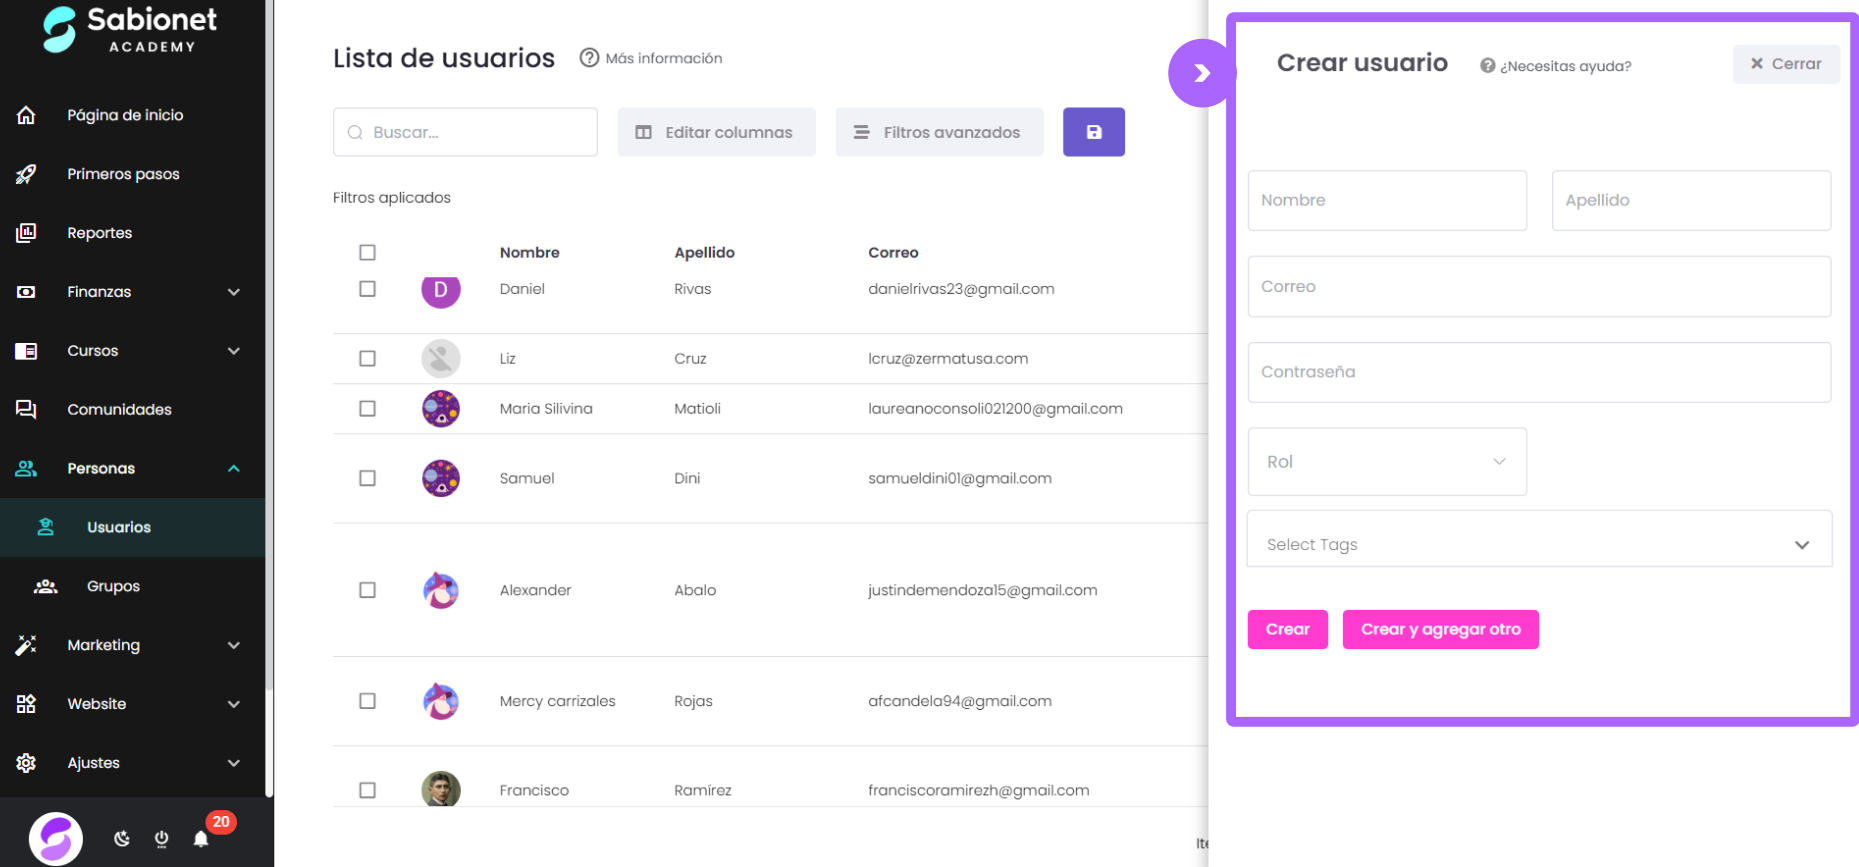This screenshot has width=1859, height=867.
Task: Click the Ajustes gear icon
Action: tap(26, 763)
